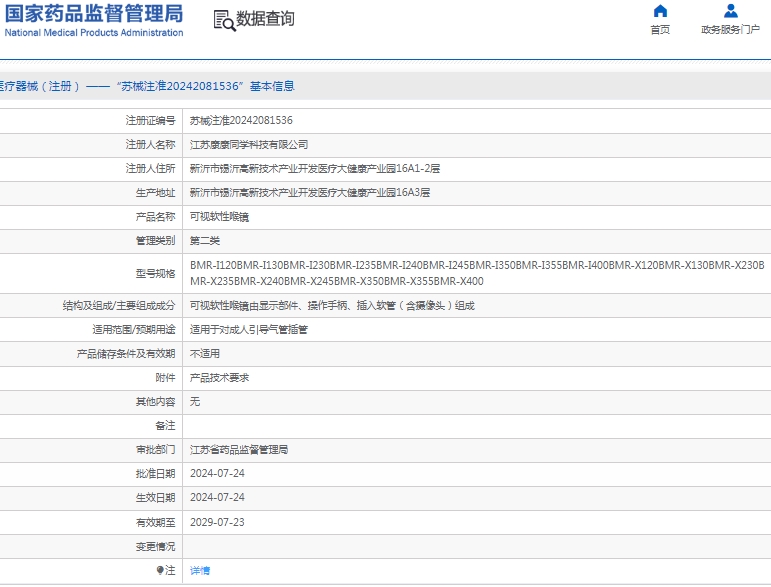771x587 pixels.
Task: Open the 政务服务门户 user icon
Action: [731, 11]
